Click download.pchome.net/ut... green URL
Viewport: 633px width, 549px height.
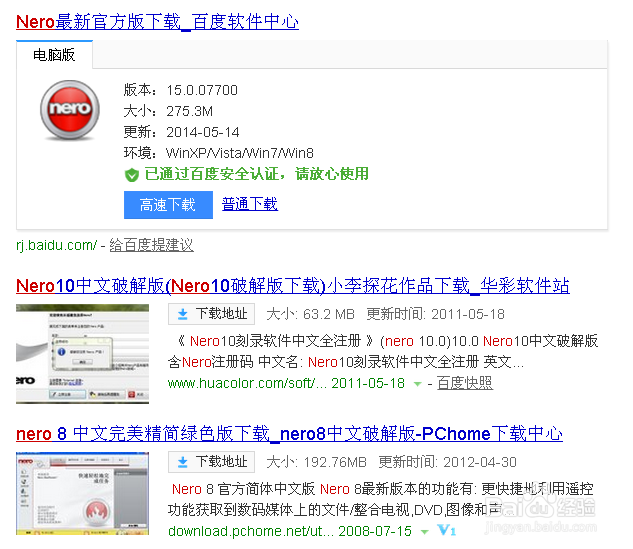click(251, 531)
